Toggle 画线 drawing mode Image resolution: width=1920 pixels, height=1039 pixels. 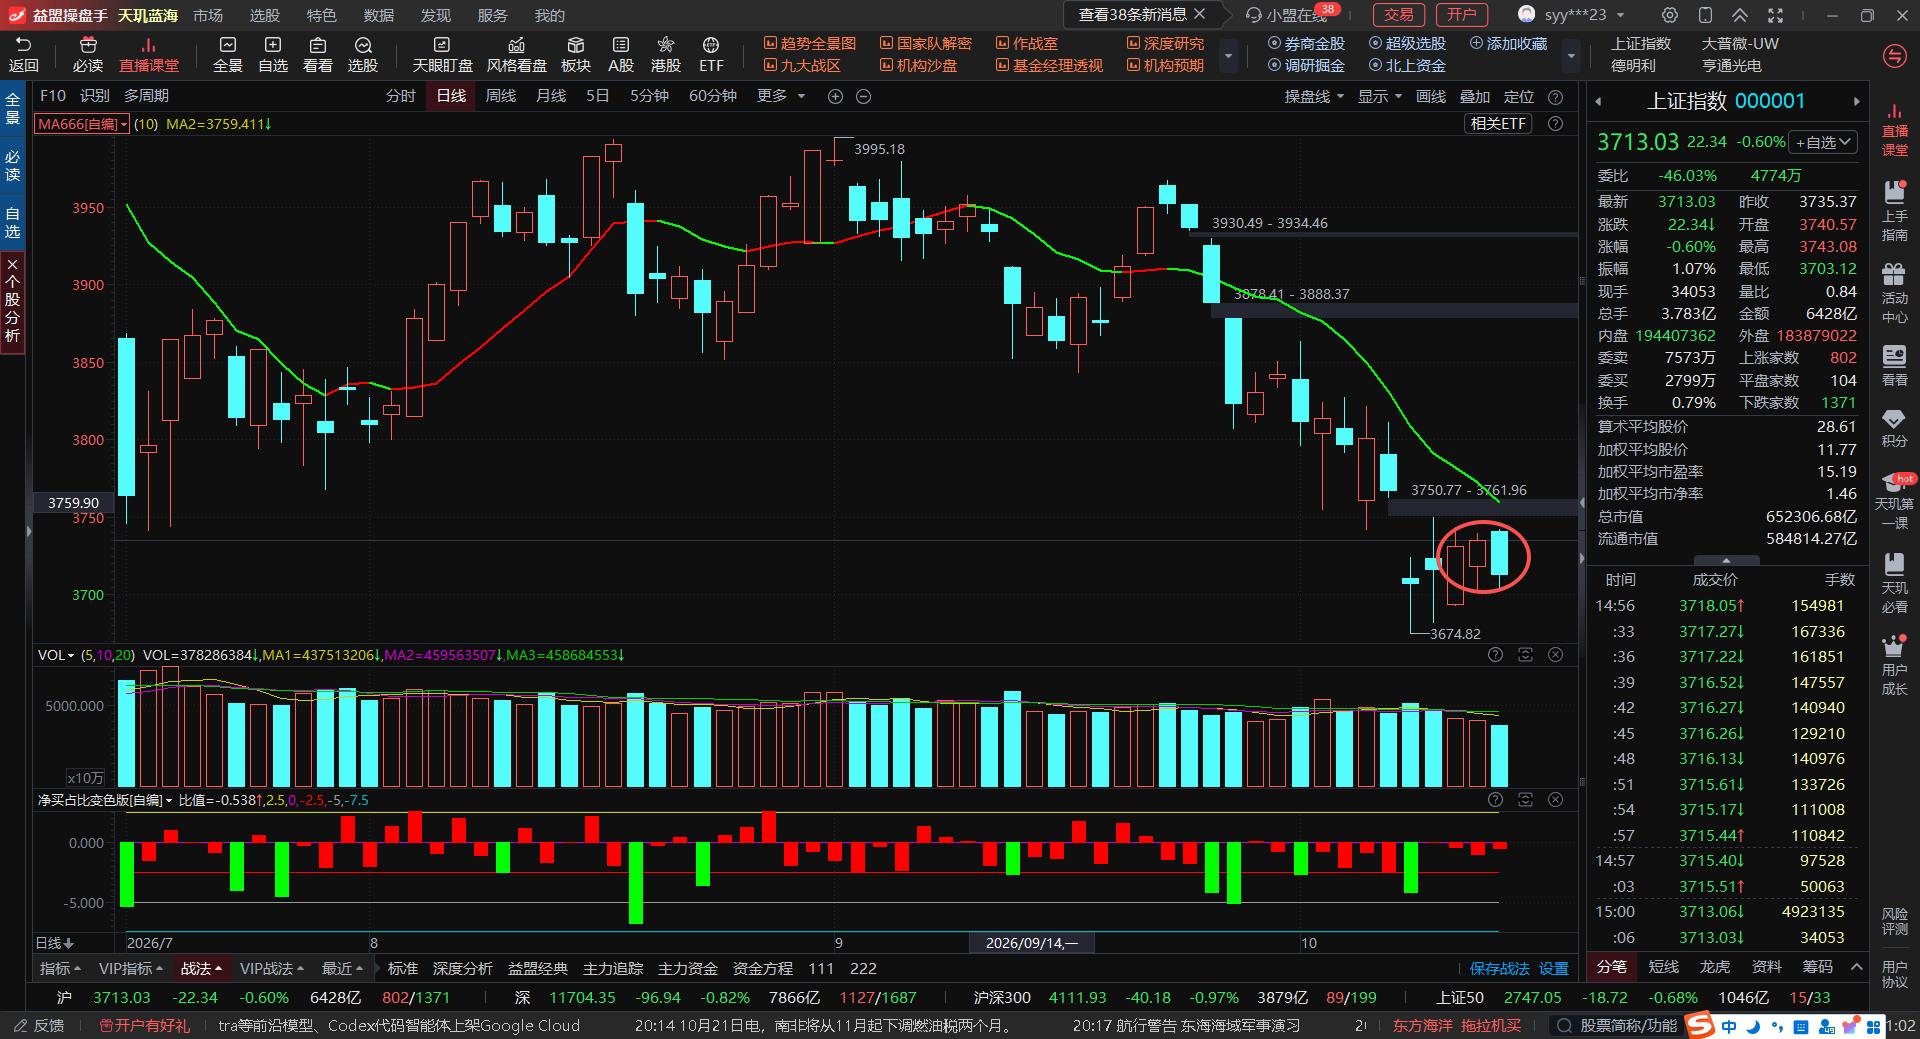[x=1431, y=96]
